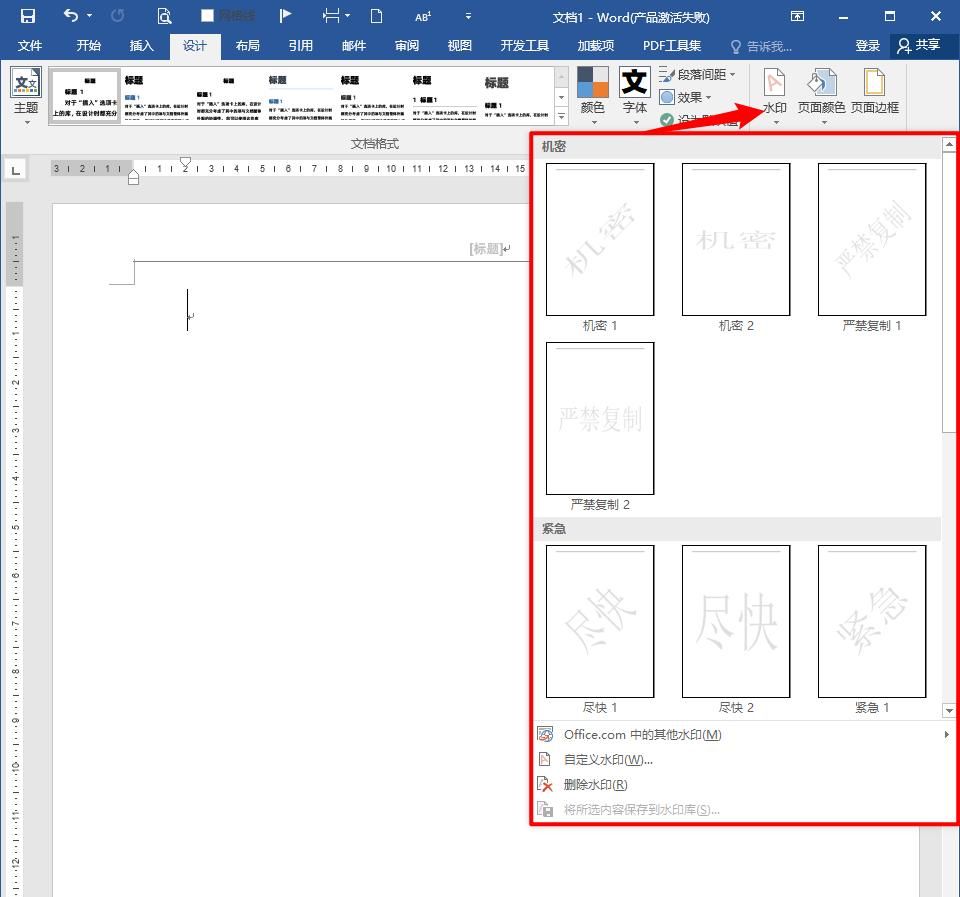Select the 机密 1 watermark thumbnail

[600, 239]
